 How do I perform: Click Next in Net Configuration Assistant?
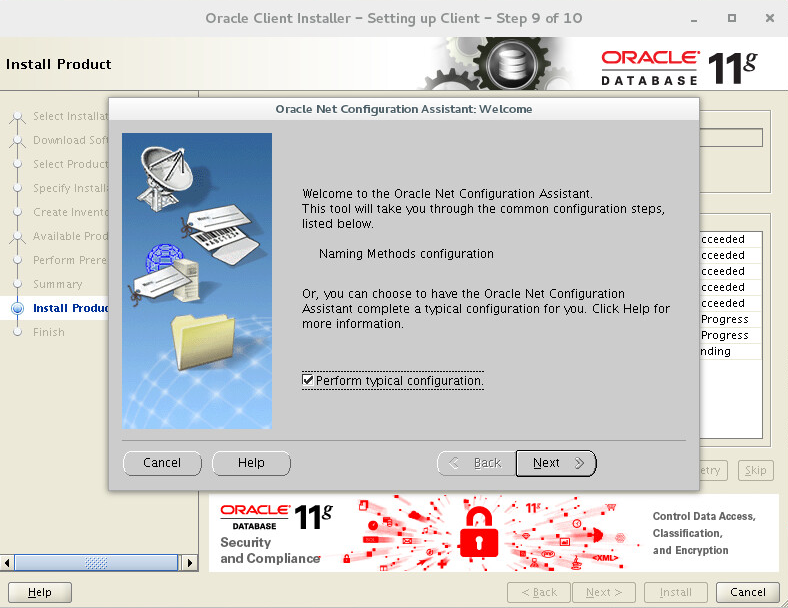pyautogui.click(x=555, y=463)
